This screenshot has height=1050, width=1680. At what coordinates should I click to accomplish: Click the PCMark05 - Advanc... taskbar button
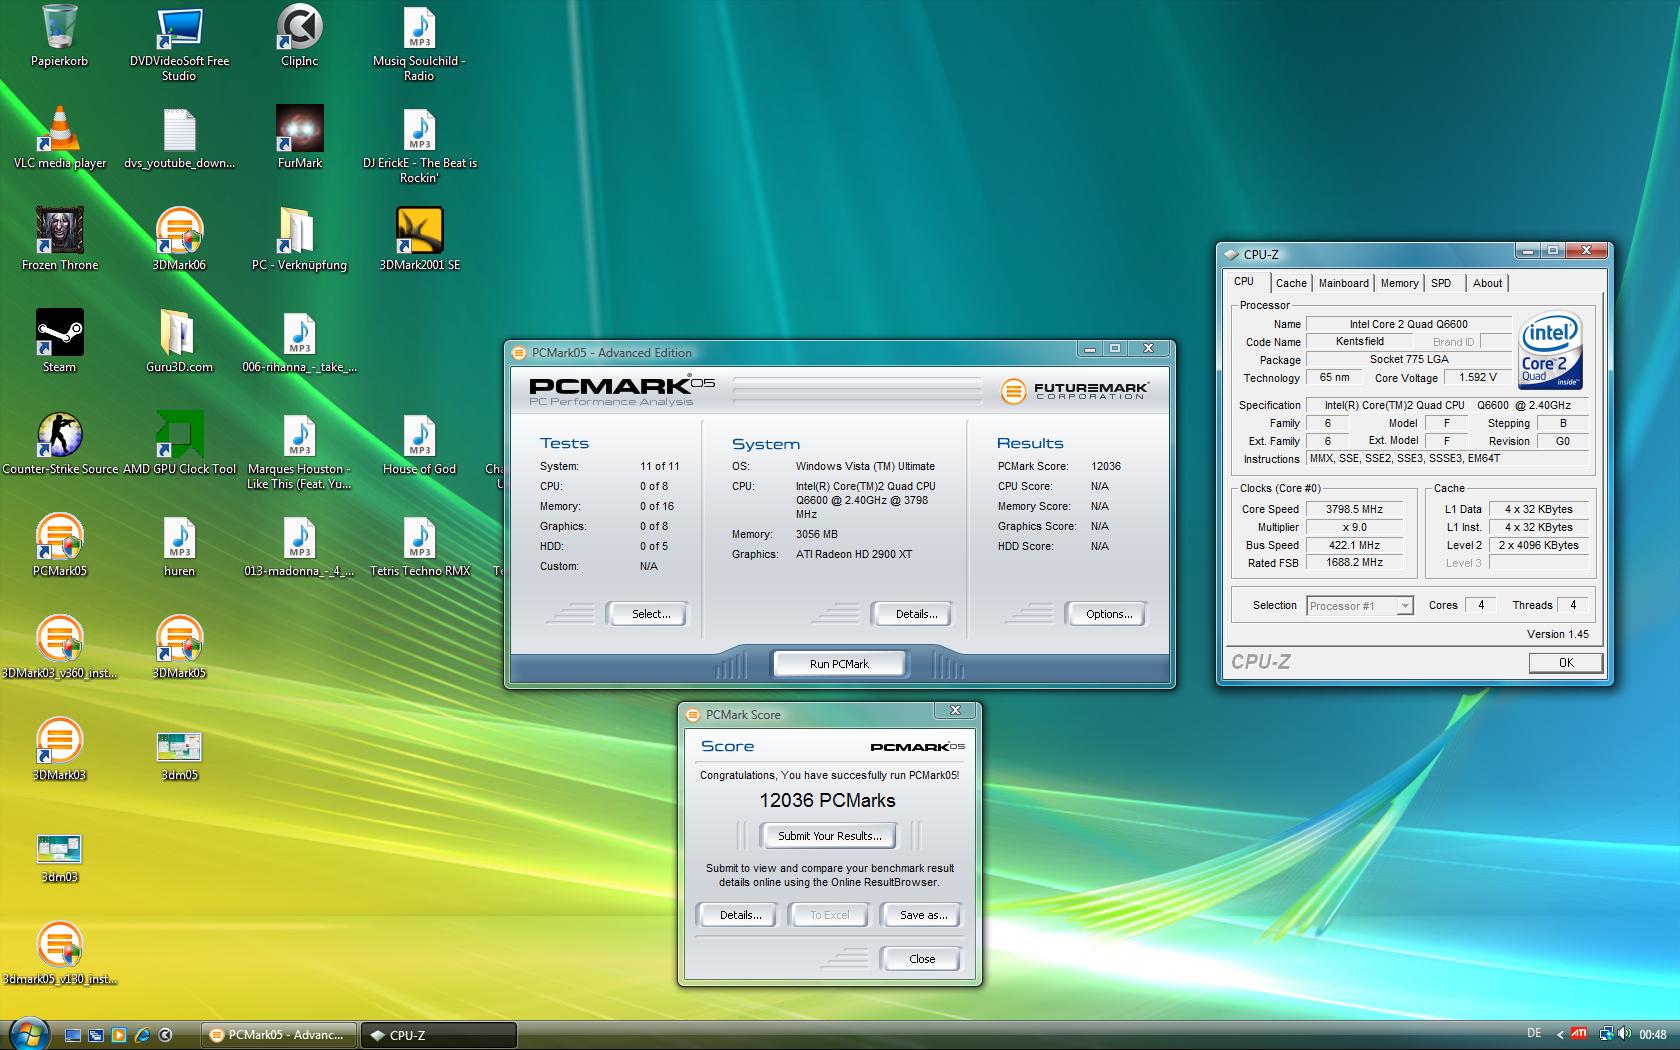click(279, 1035)
